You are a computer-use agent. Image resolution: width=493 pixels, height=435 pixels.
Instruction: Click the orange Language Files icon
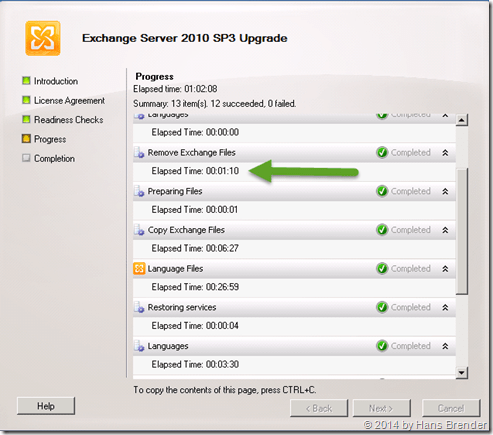coord(139,269)
